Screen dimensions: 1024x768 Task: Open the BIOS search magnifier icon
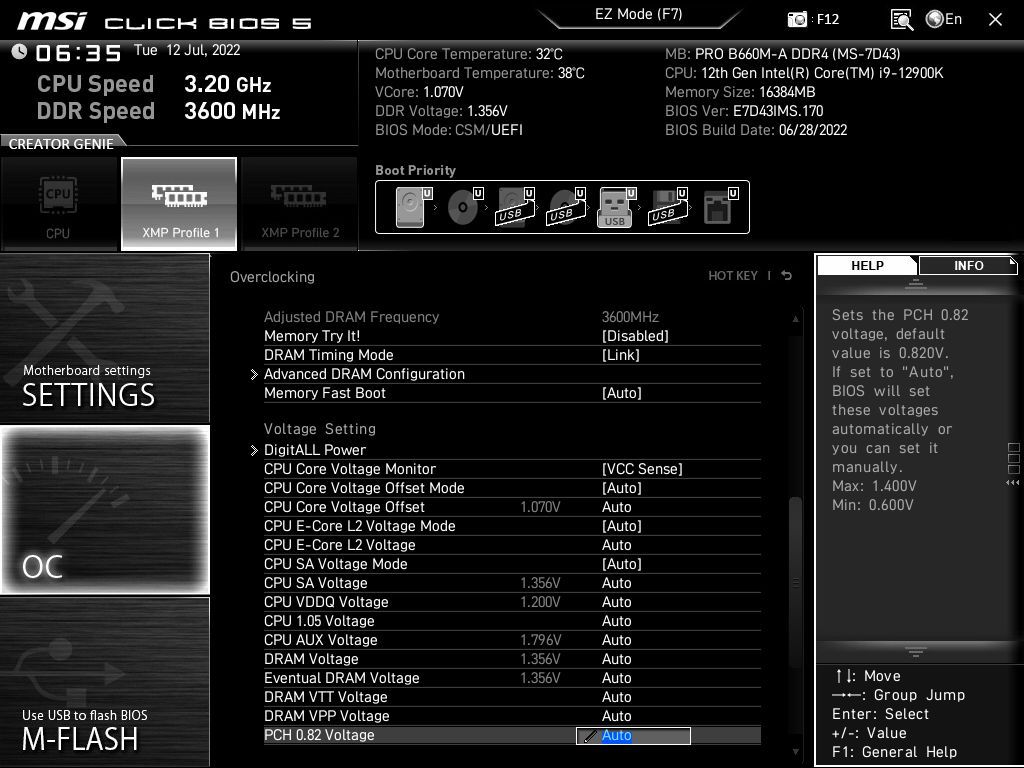click(x=902, y=20)
